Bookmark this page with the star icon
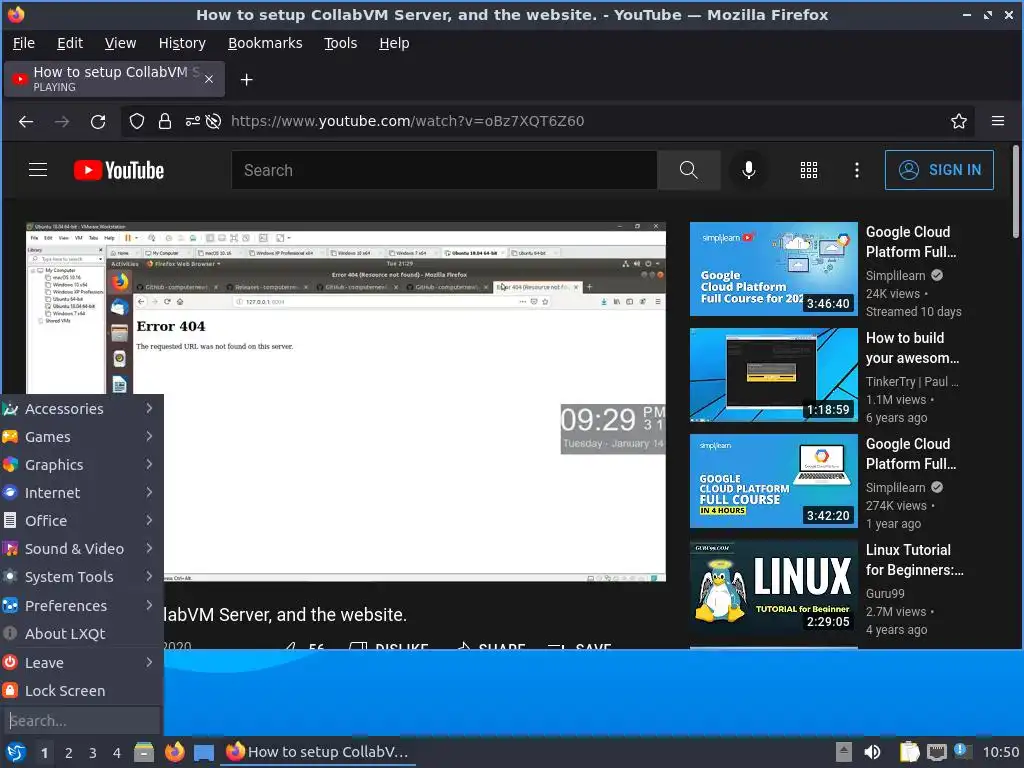The height and width of the screenshot is (768, 1024). point(959,121)
